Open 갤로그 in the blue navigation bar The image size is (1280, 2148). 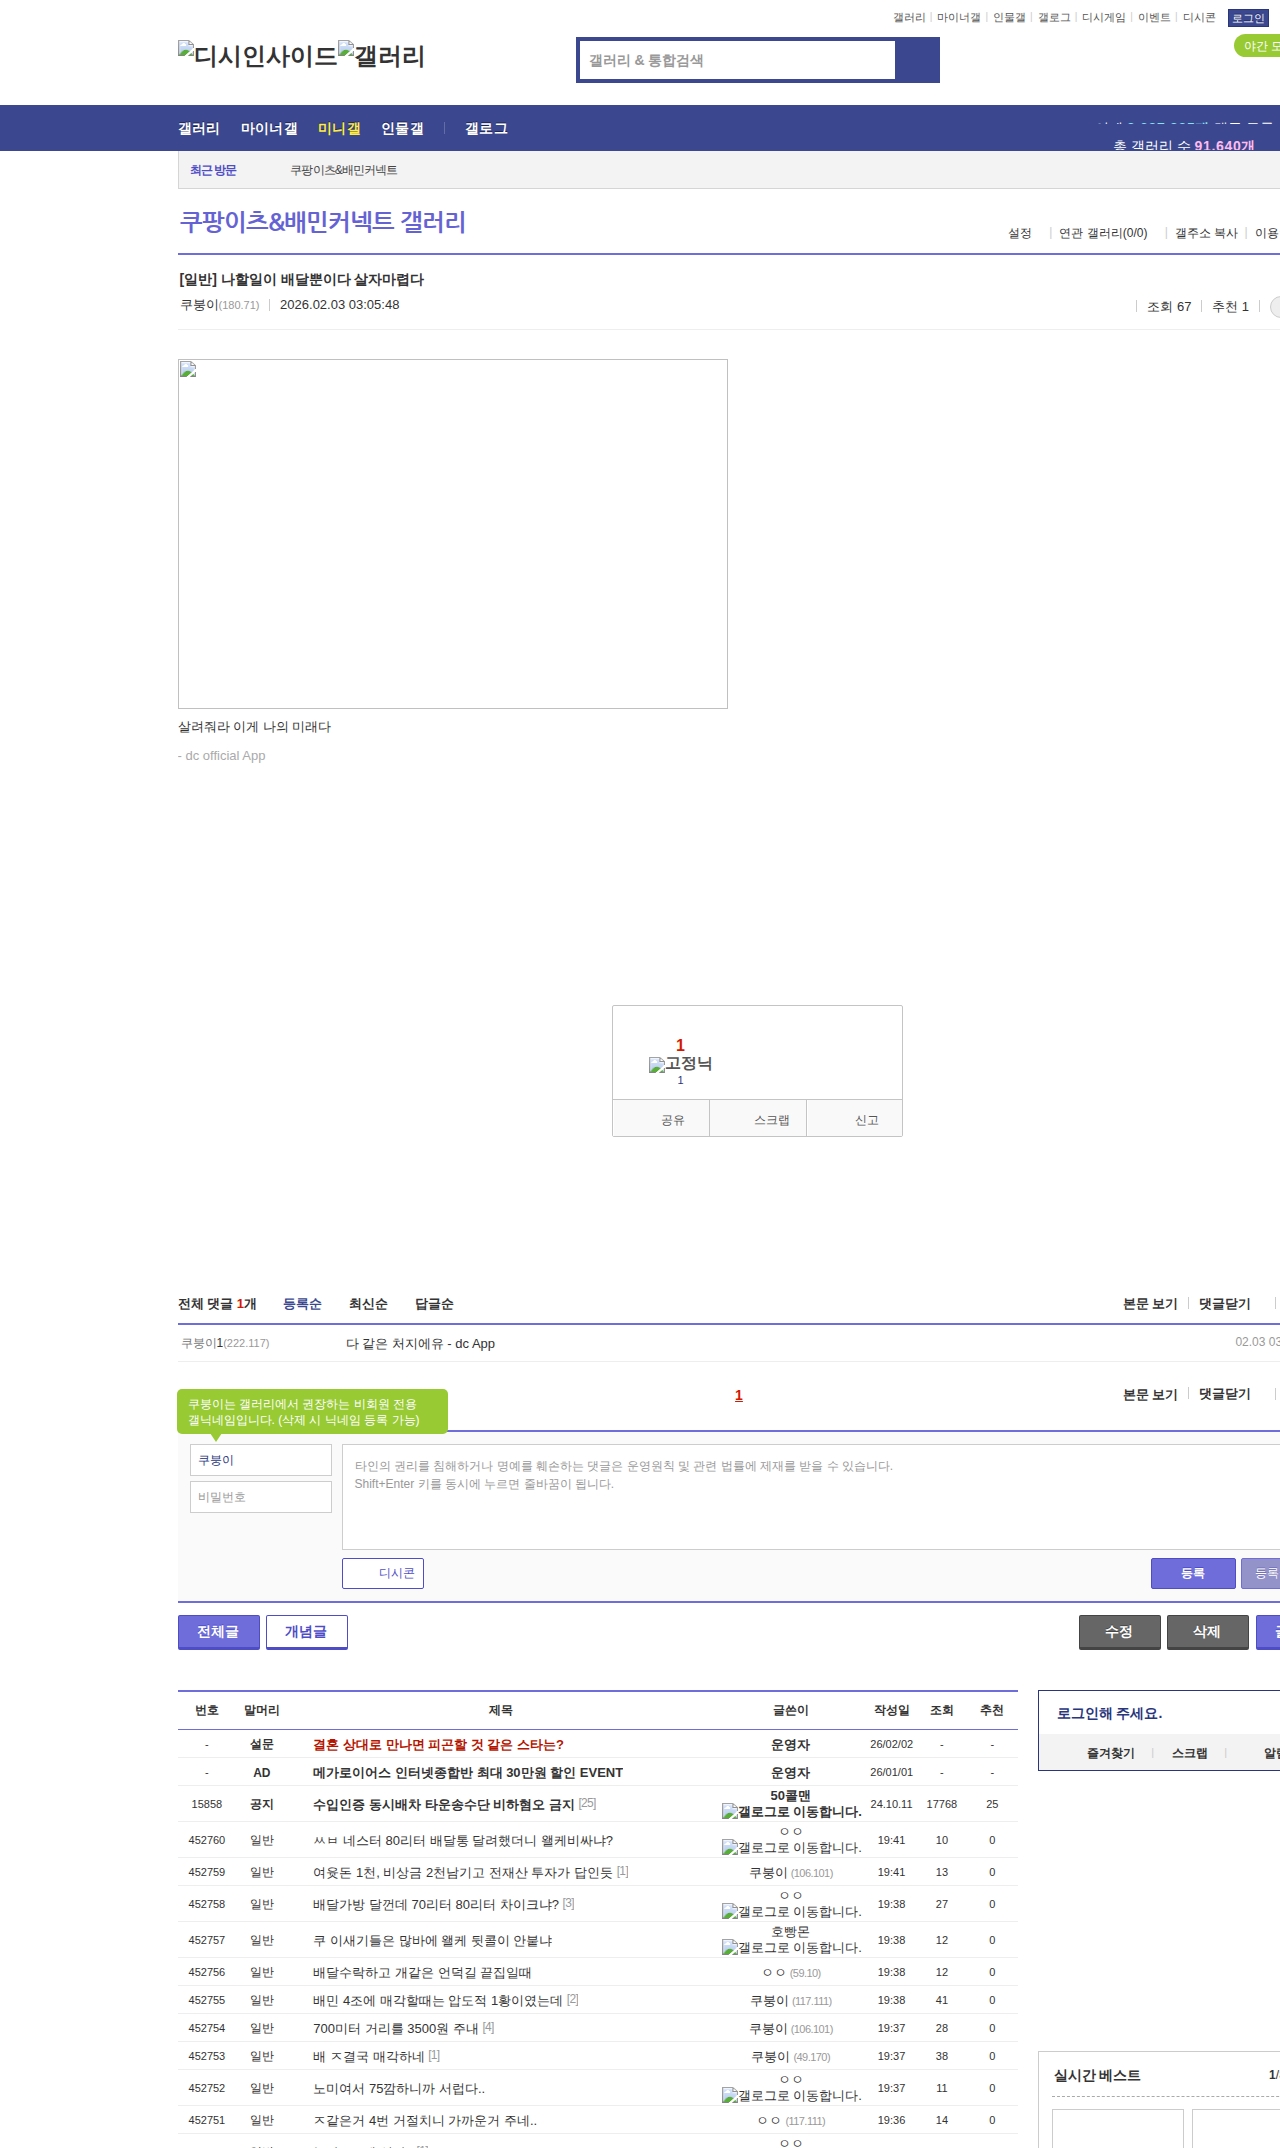(486, 128)
